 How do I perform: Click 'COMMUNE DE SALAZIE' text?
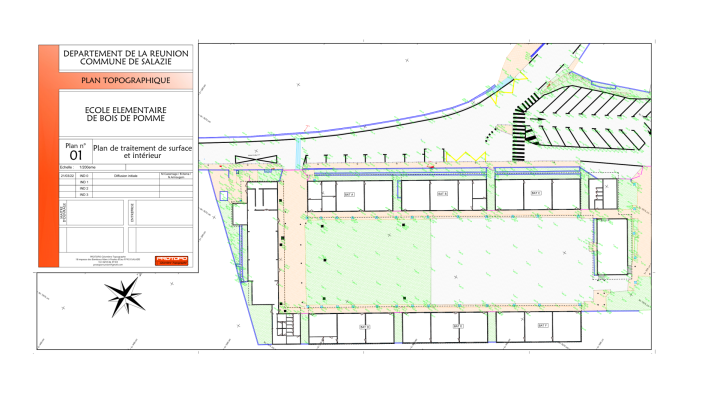pyautogui.click(x=126, y=62)
